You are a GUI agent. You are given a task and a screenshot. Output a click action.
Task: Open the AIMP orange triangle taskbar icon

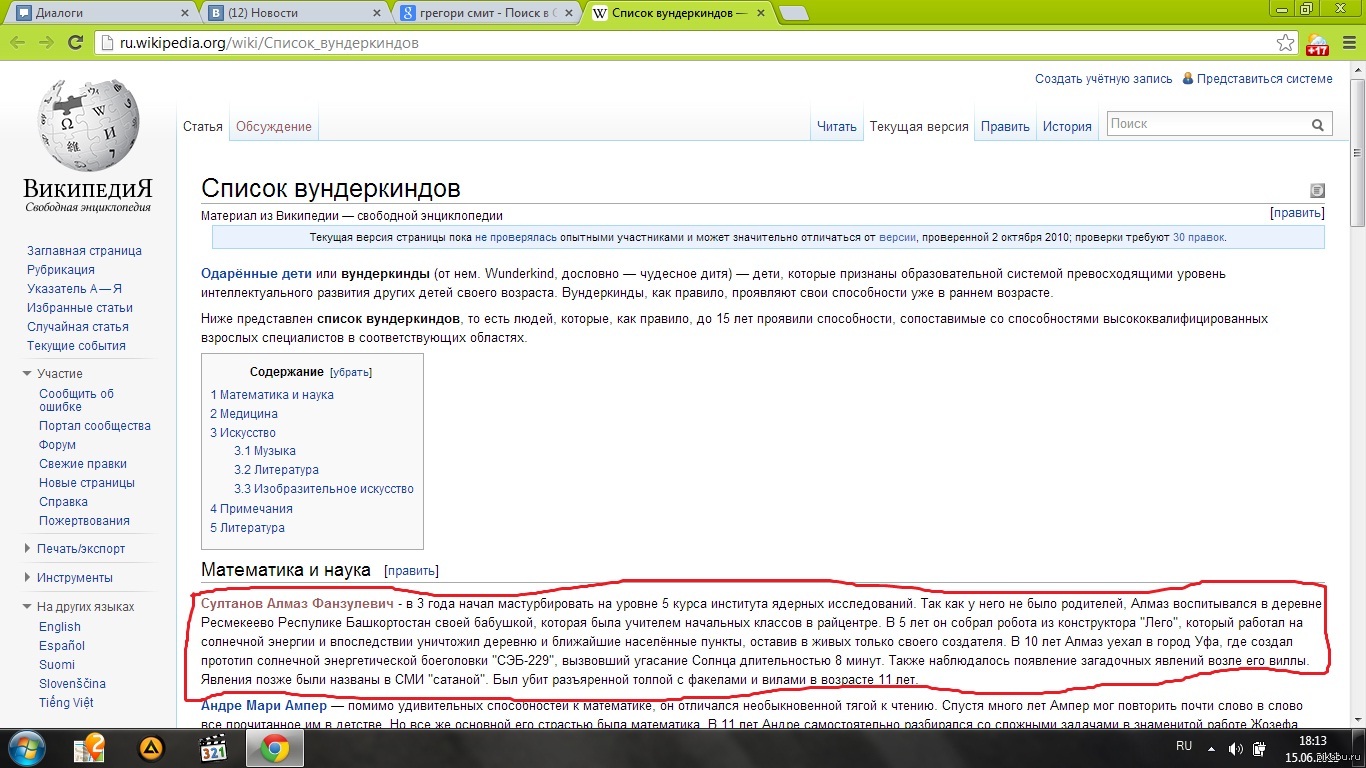coord(151,748)
